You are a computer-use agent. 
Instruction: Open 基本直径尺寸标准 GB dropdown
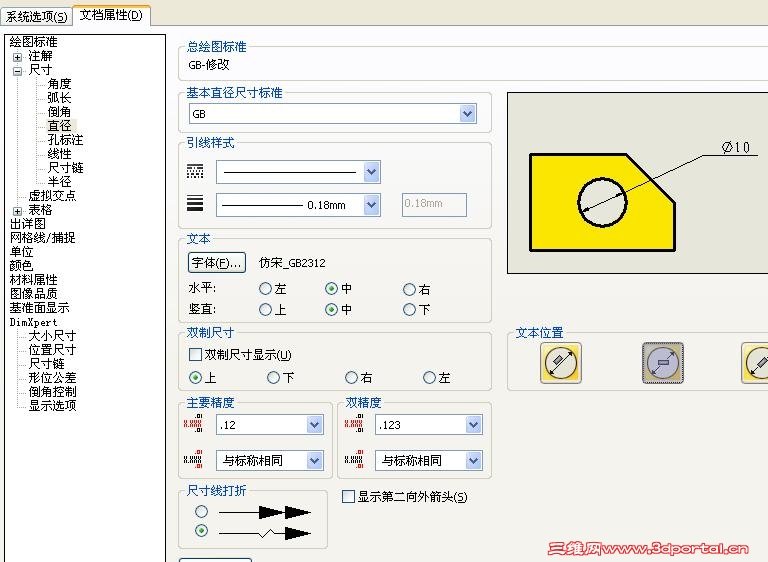468,114
